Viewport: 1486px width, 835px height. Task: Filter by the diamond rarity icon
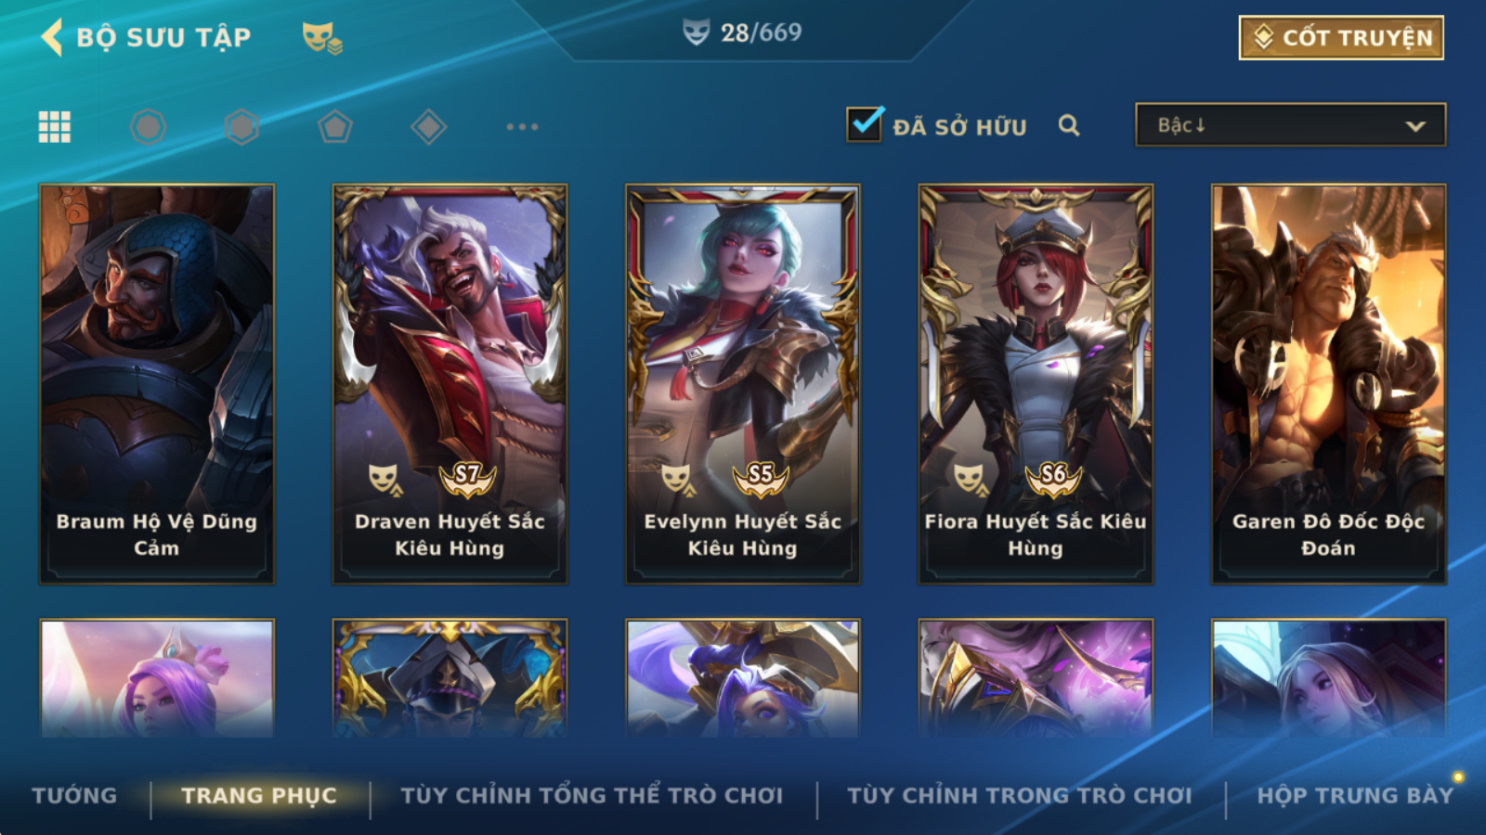[428, 127]
